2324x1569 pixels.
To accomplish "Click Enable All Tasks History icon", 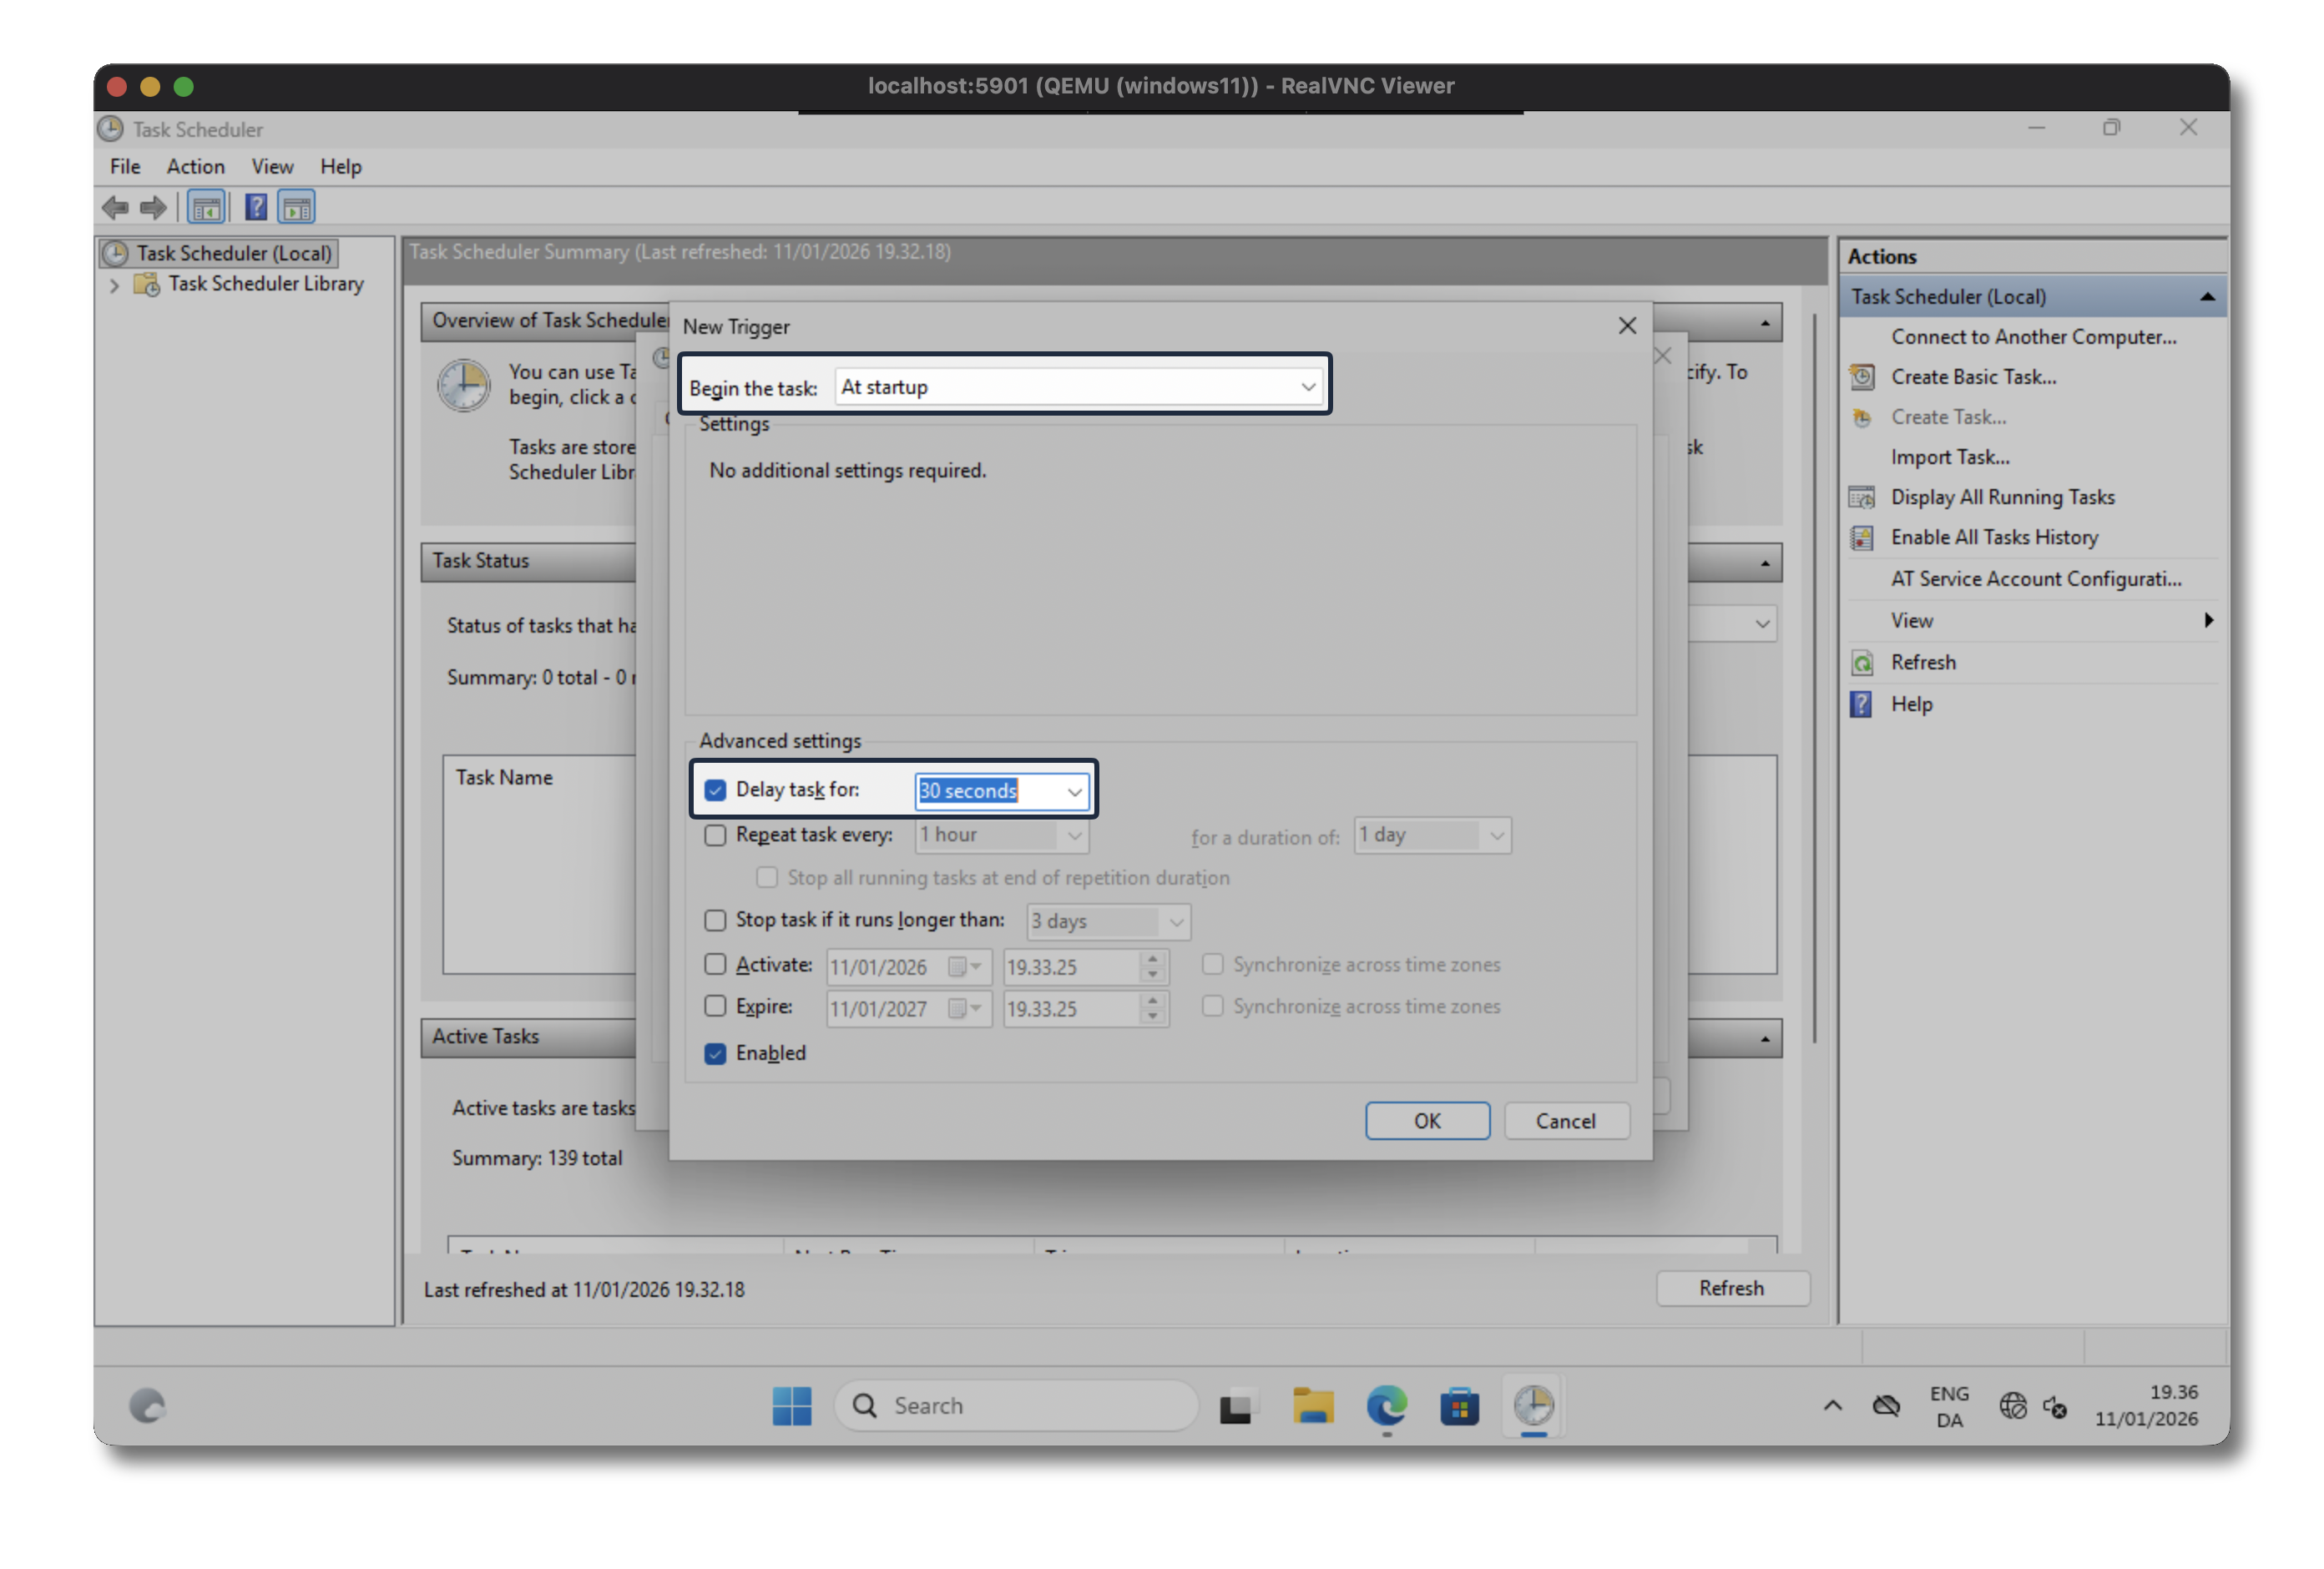I will coord(1862,538).
